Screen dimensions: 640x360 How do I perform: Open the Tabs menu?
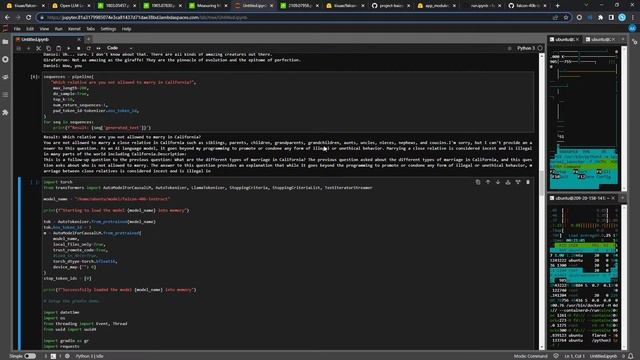point(91,29)
